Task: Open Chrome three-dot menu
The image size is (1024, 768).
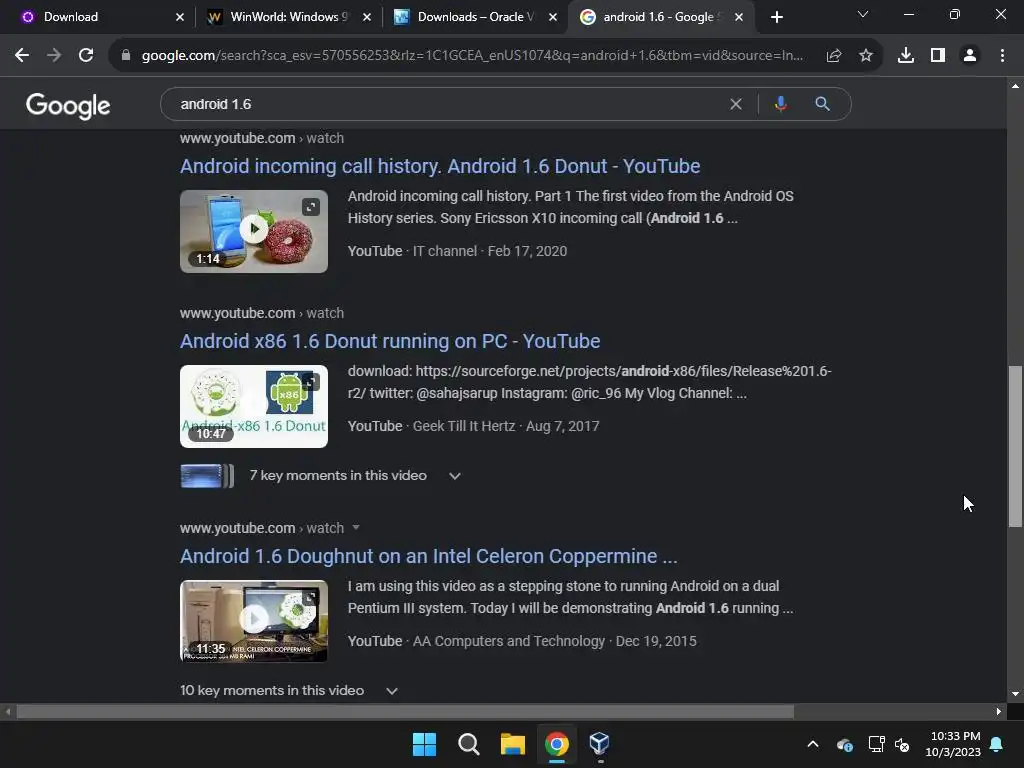Action: coord(1002,56)
